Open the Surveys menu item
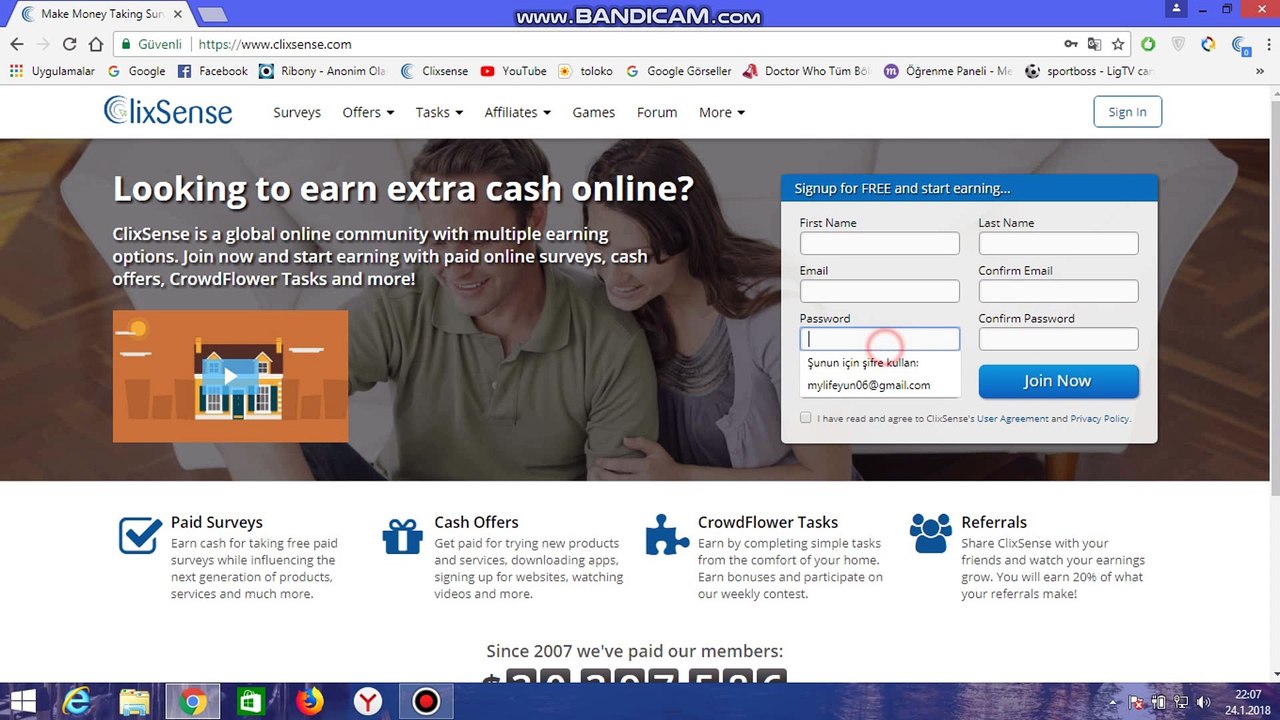This screenshot has width=1280, height=720. click(297, 112)
